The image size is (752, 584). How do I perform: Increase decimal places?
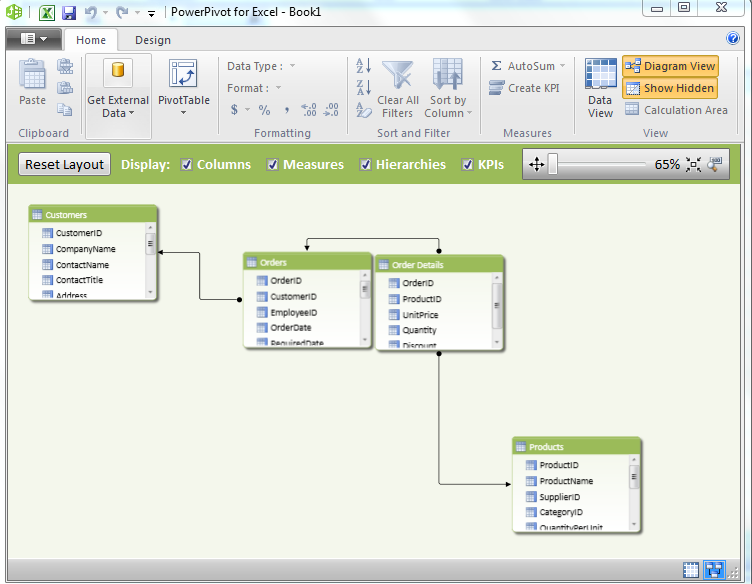coord(308,110)
